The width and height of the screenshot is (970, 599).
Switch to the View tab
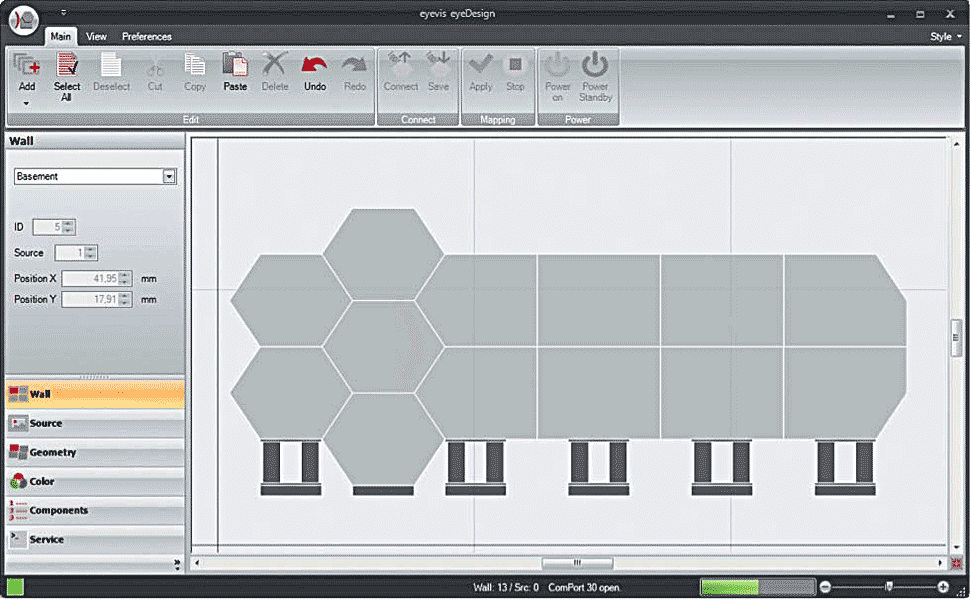coord(96,36)
